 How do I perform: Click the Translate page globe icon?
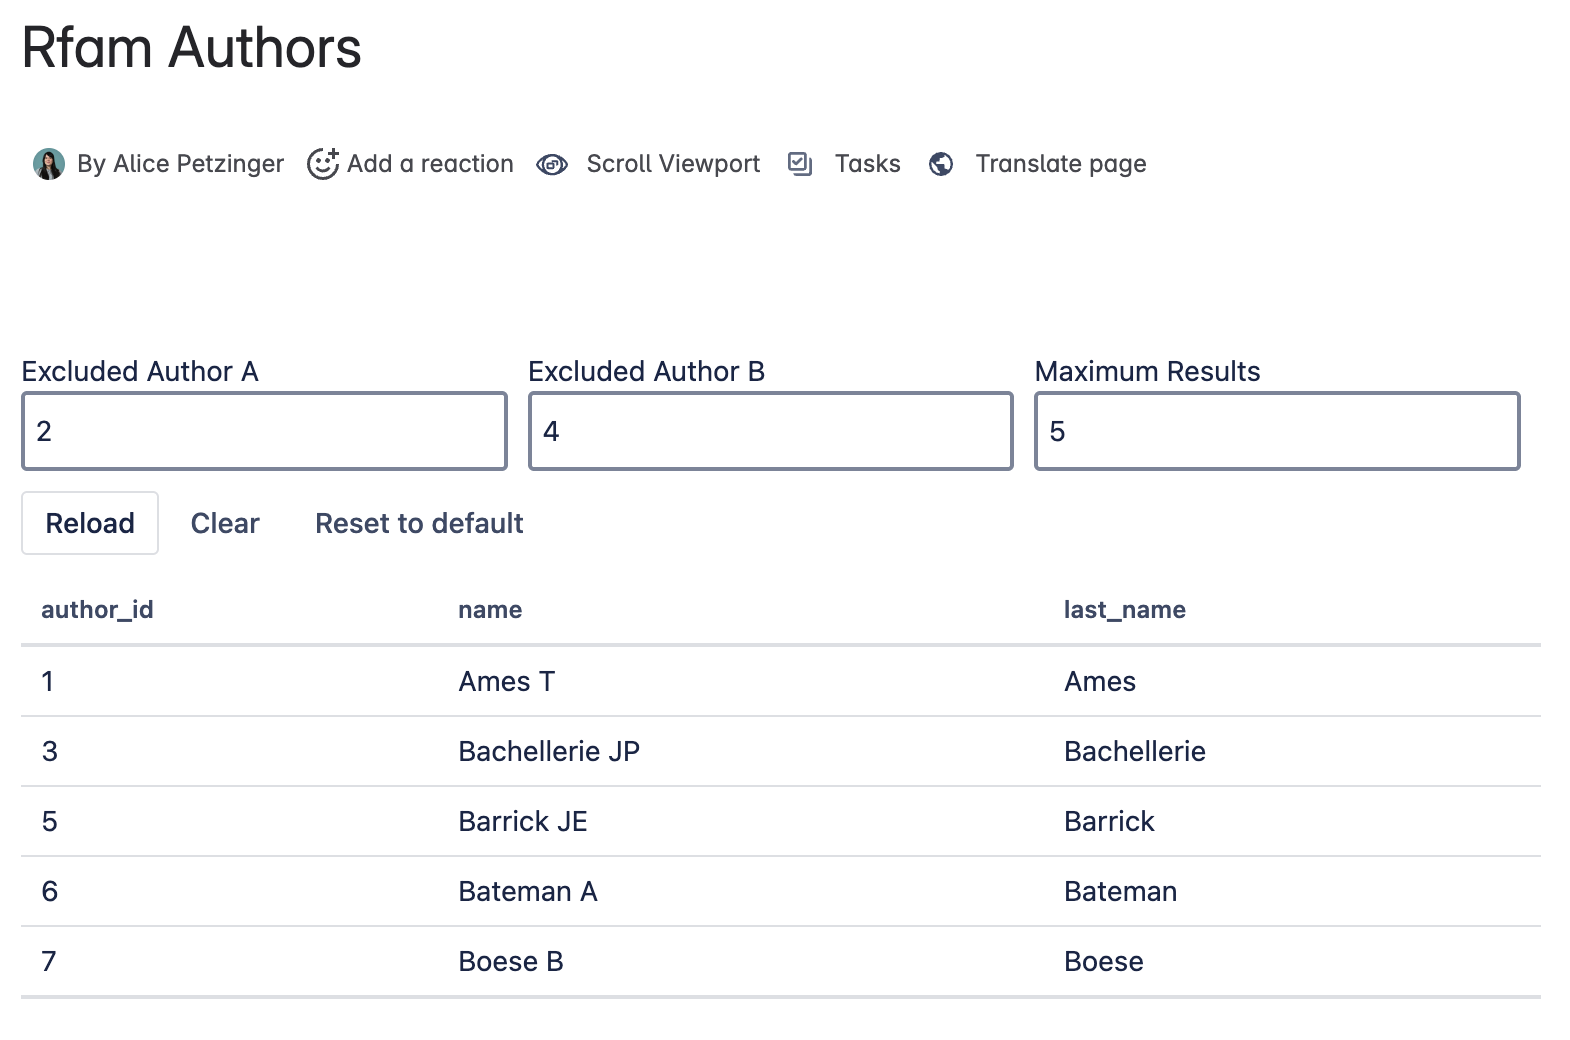click(x=941, y=164)
